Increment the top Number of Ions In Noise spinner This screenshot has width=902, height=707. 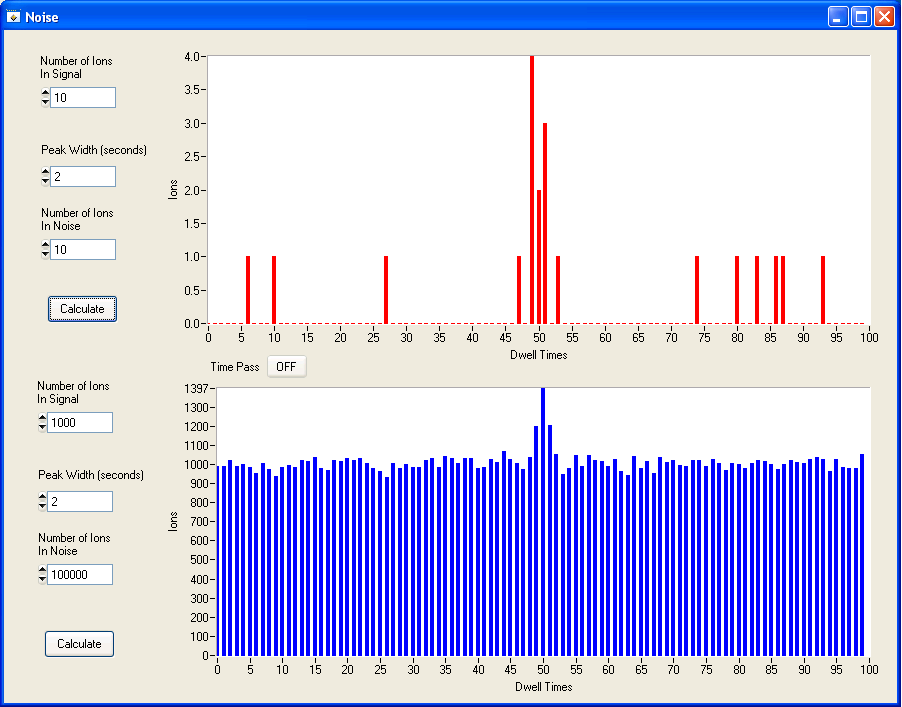[44, 245]
